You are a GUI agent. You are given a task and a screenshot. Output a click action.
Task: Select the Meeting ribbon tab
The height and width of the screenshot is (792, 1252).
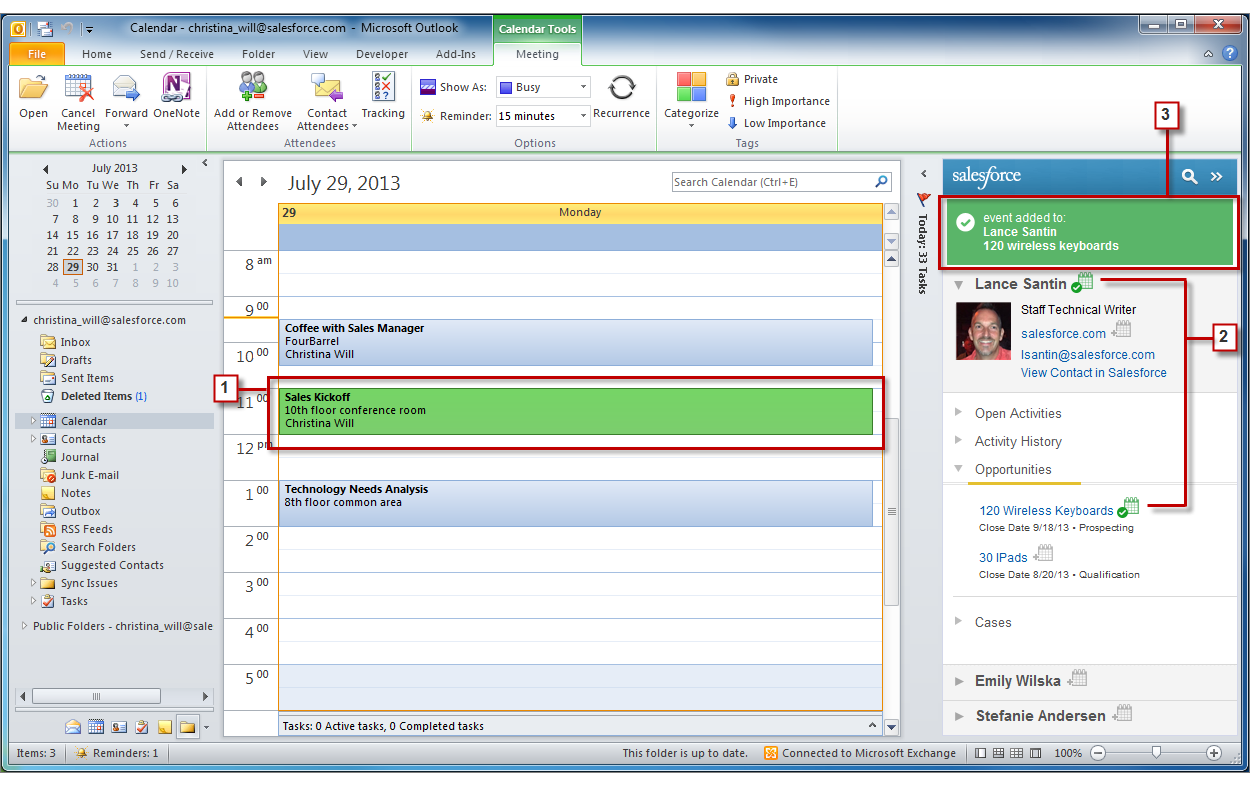click(537, 54)
